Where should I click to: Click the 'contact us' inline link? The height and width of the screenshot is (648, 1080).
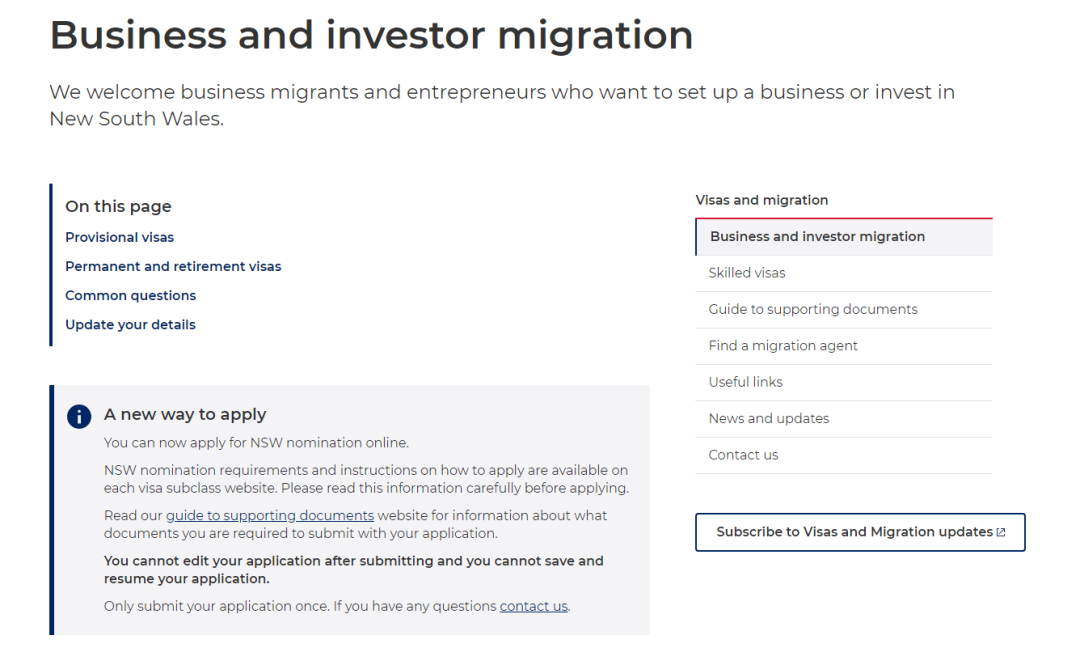click(x=533, y=606)
